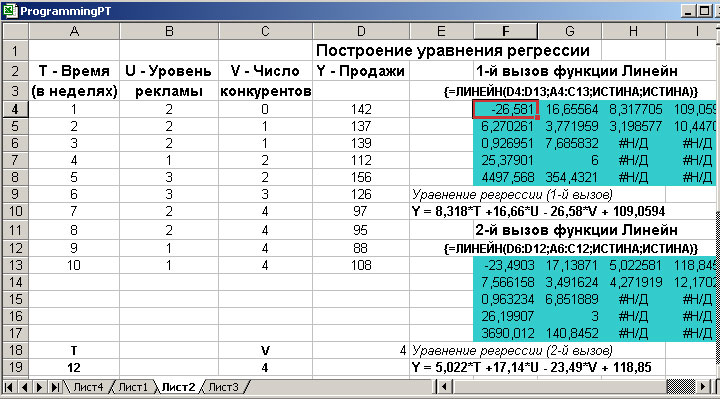Click cell containing 7,566158

coord(506,282)
